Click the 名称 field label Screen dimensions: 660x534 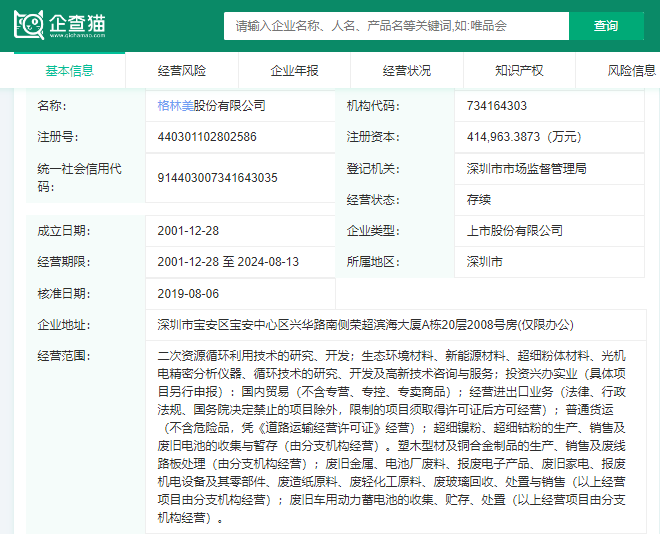pos(52,106)
